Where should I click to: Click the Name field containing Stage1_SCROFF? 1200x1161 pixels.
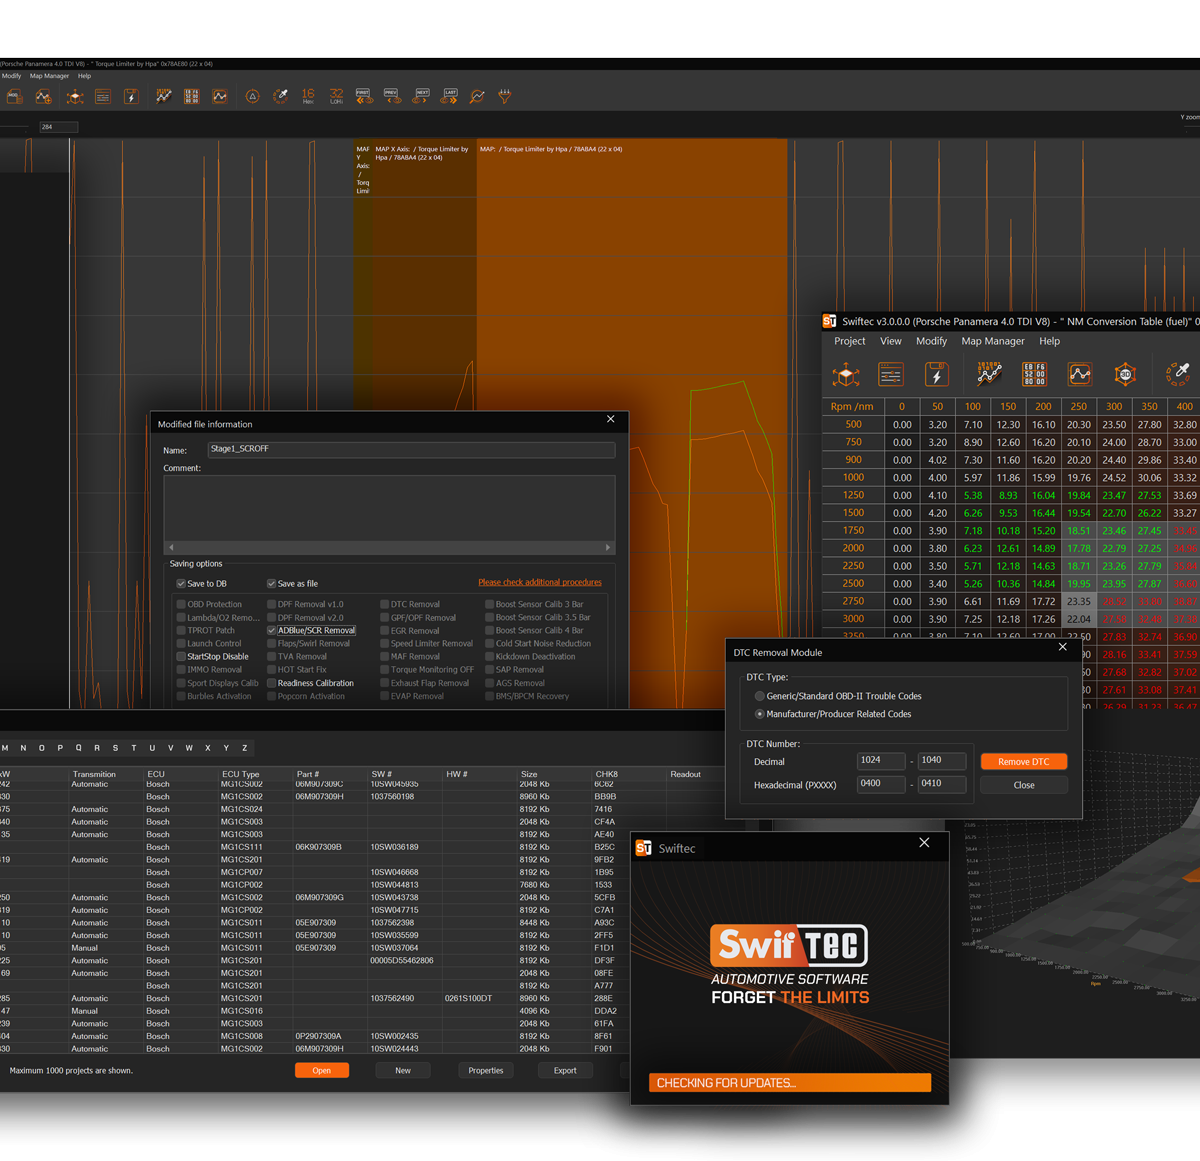tap(410, 450)
